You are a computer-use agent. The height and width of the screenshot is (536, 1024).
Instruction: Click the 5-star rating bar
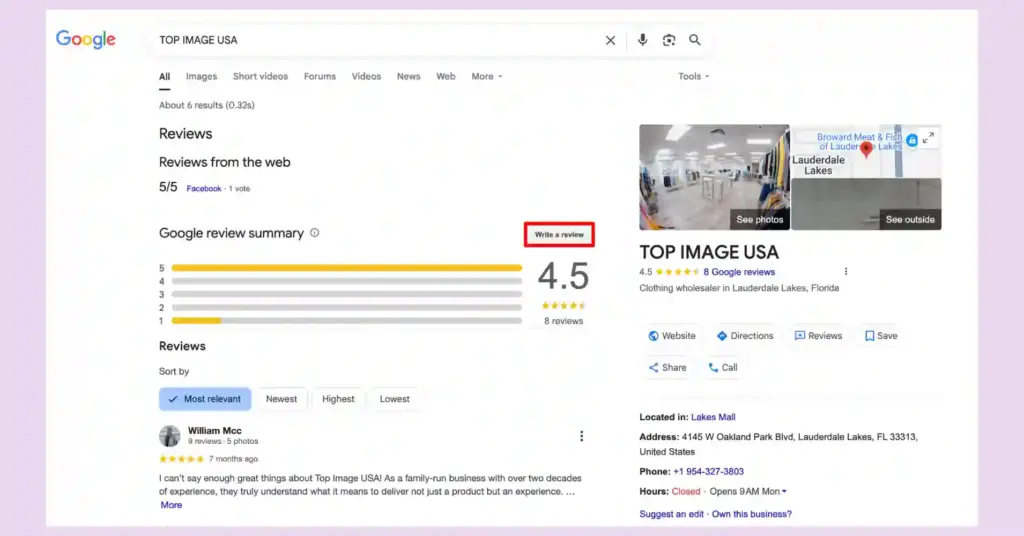click(347, 268)
